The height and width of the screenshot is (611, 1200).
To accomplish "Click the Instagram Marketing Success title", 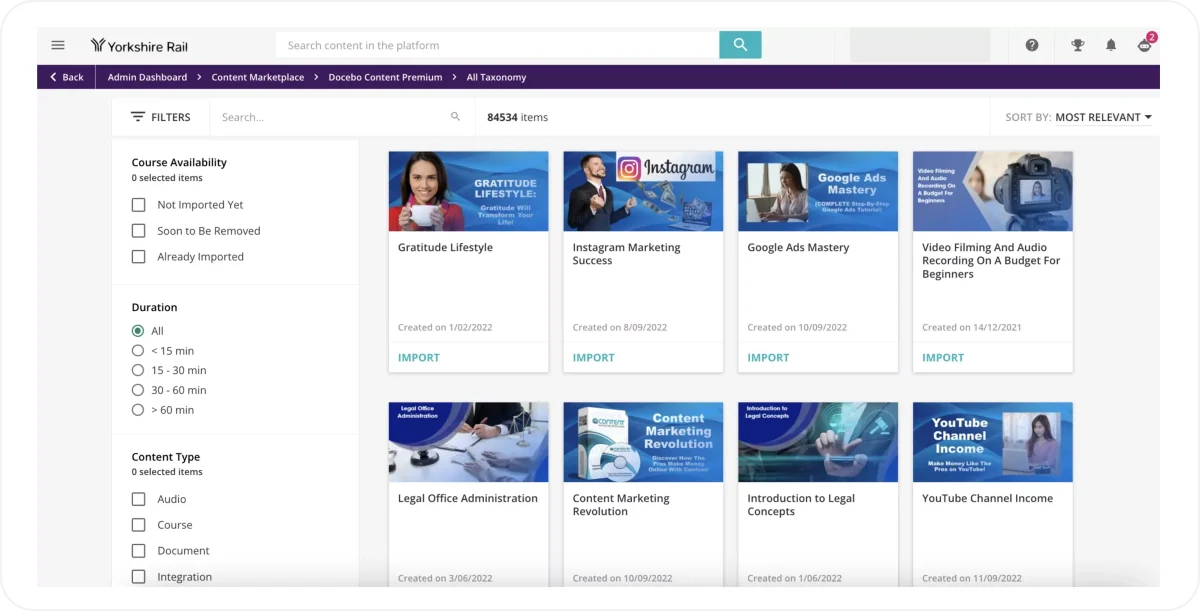I will (x=626, y=254).
